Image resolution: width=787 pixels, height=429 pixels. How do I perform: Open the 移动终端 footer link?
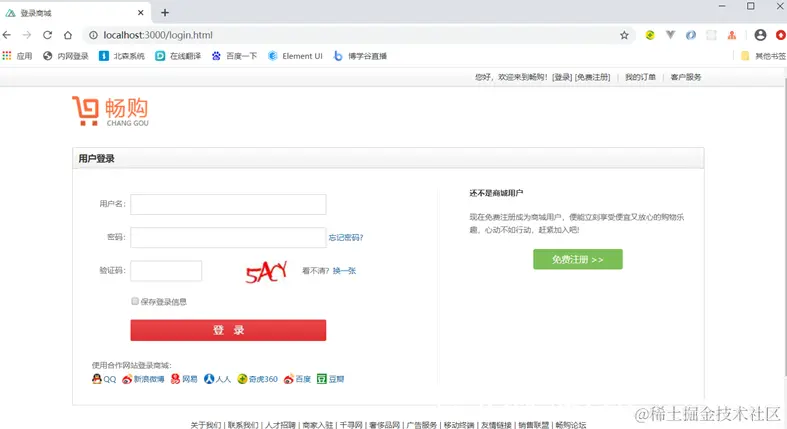coord(459,425)
